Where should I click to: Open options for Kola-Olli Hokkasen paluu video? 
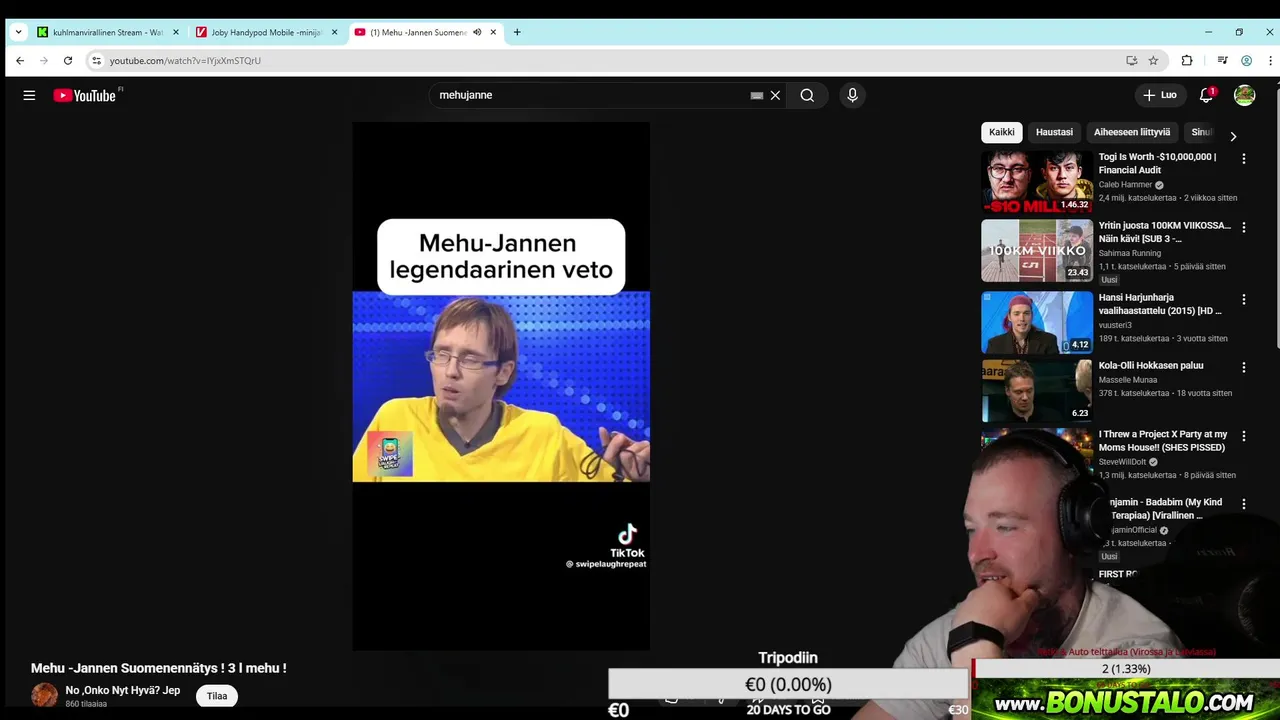1244,368
